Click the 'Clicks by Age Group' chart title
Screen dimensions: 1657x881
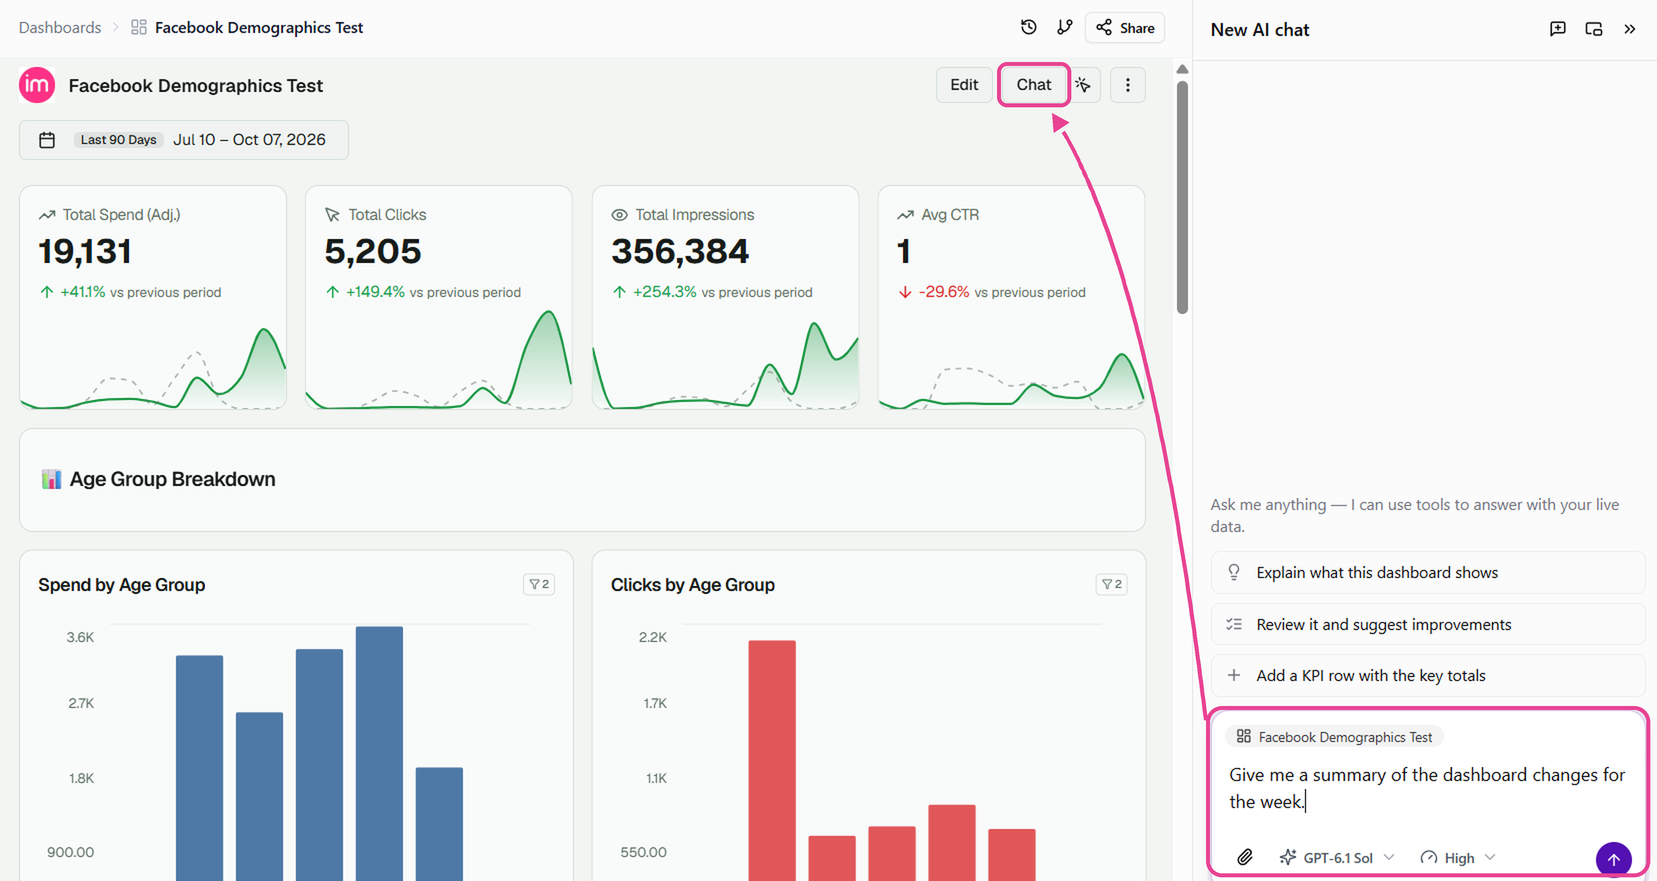pyautogui.click(x=693, y=585)
